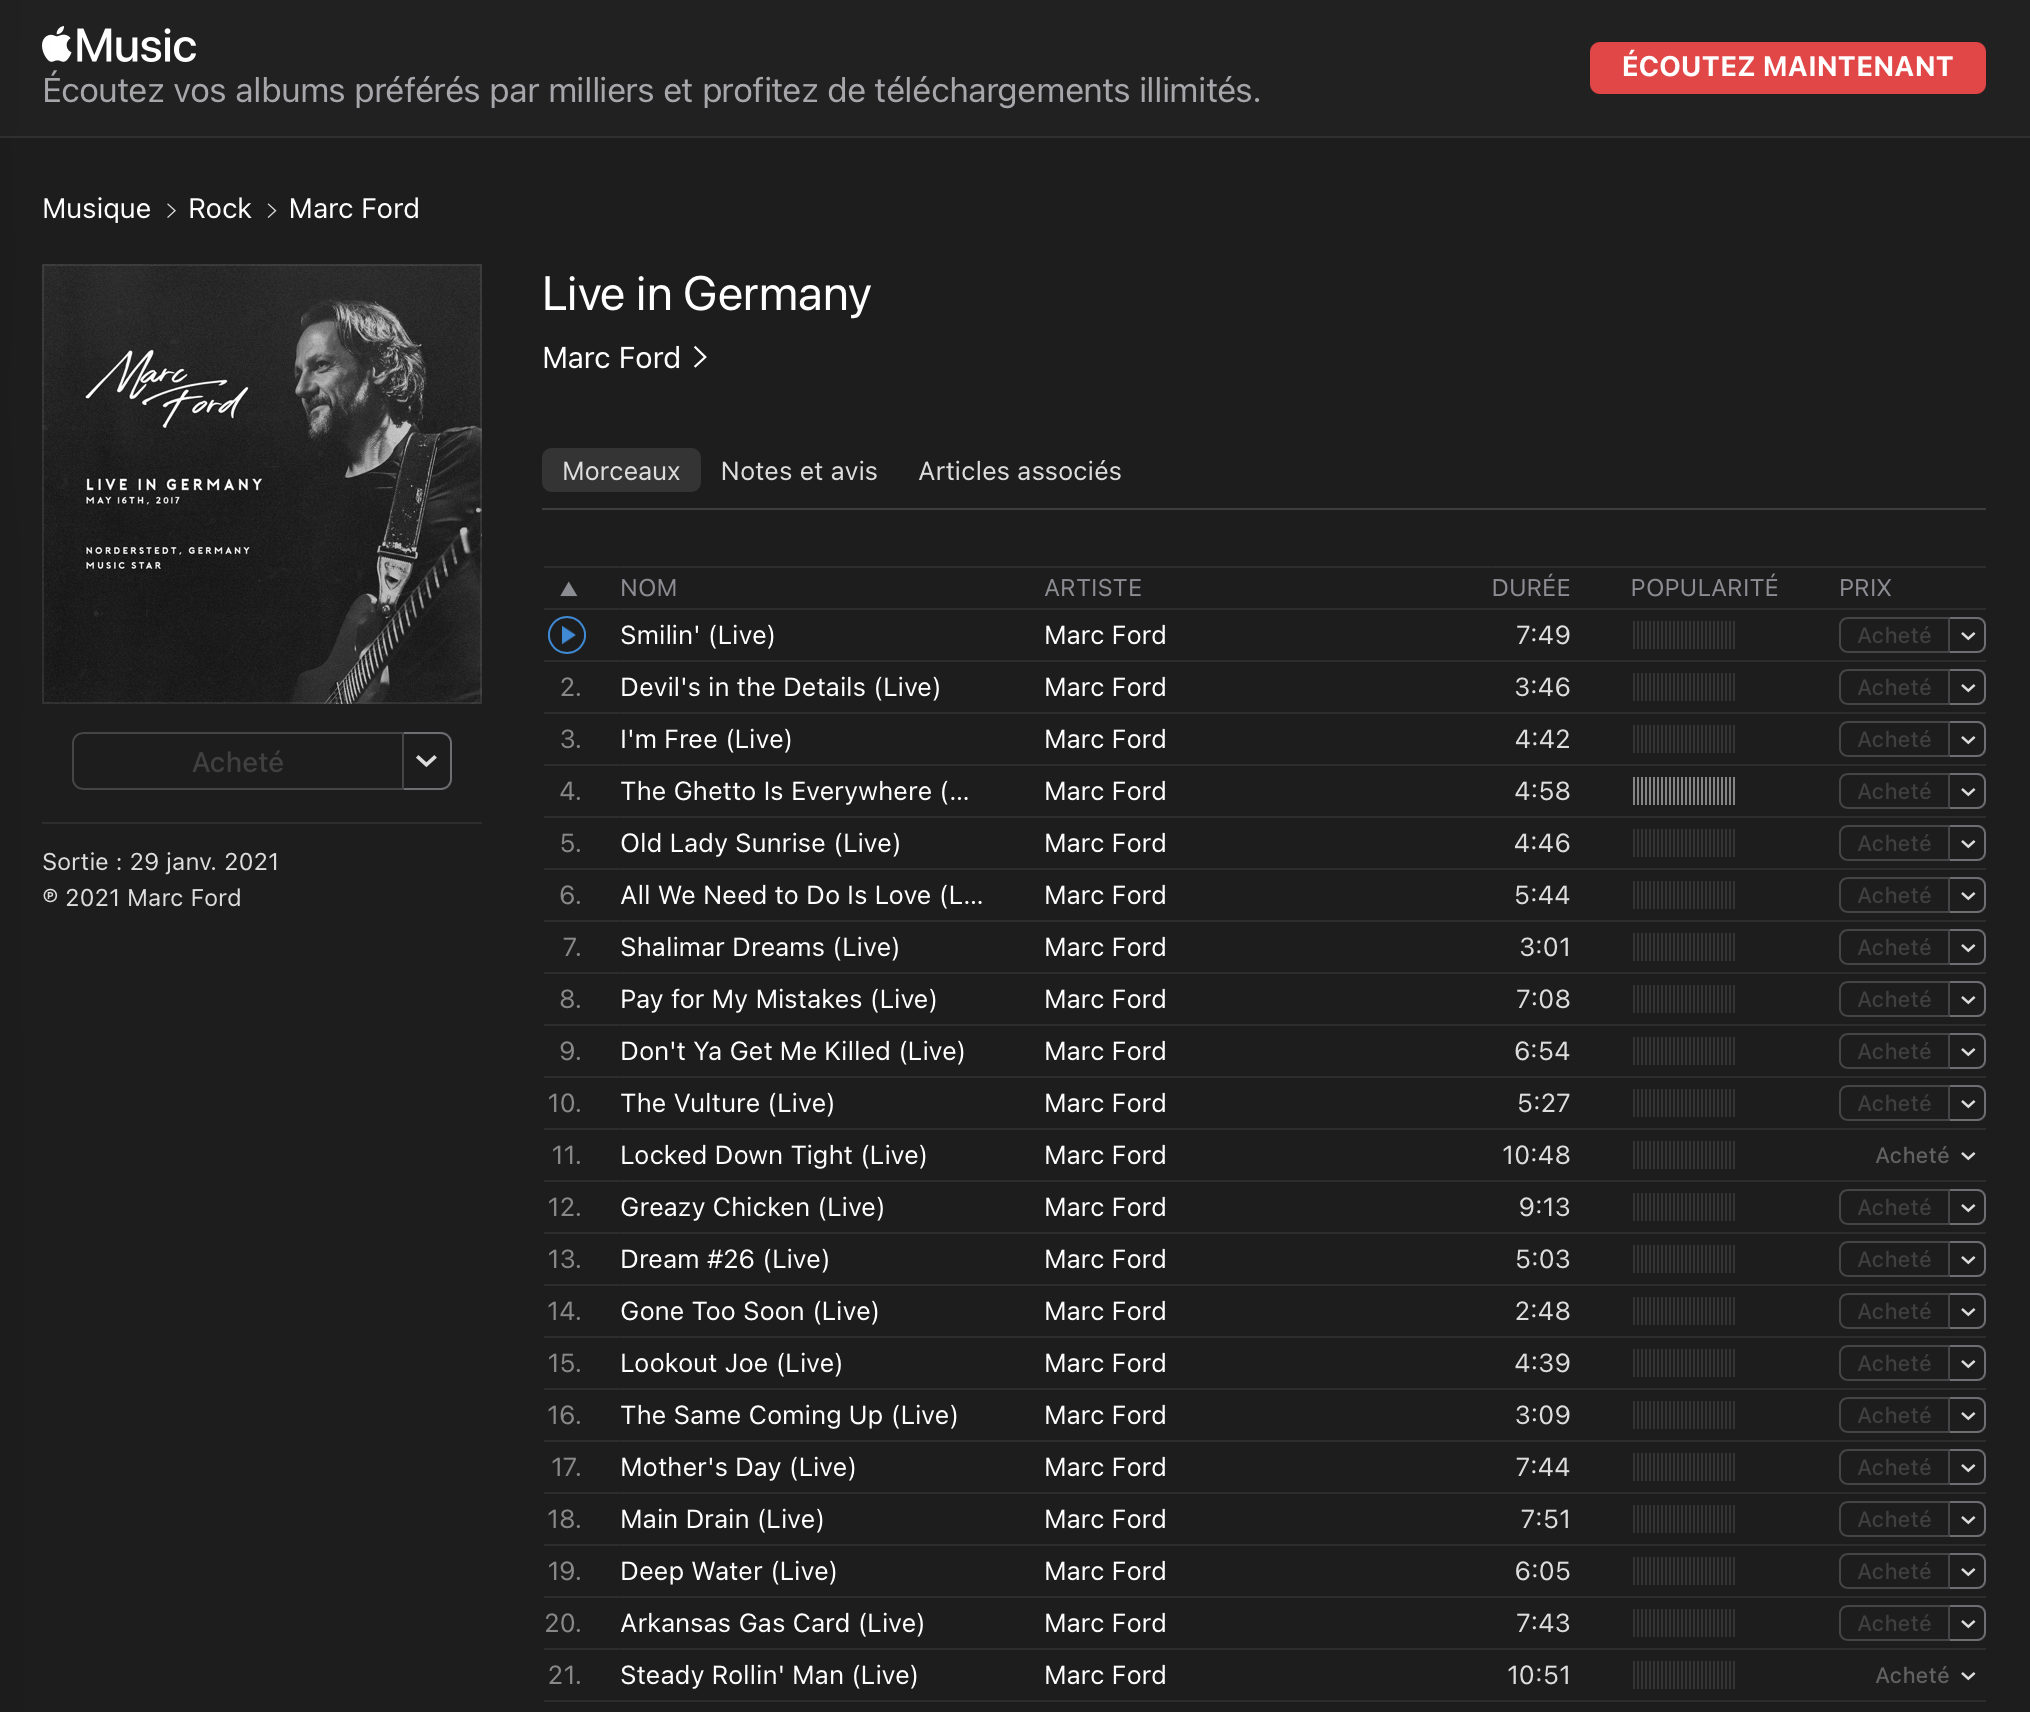Image resolution: width=2030 pixels, height=1712 pixels.
Task: Open price dropdown for Devil's in the Details
Action: (x=1967, y=687)
